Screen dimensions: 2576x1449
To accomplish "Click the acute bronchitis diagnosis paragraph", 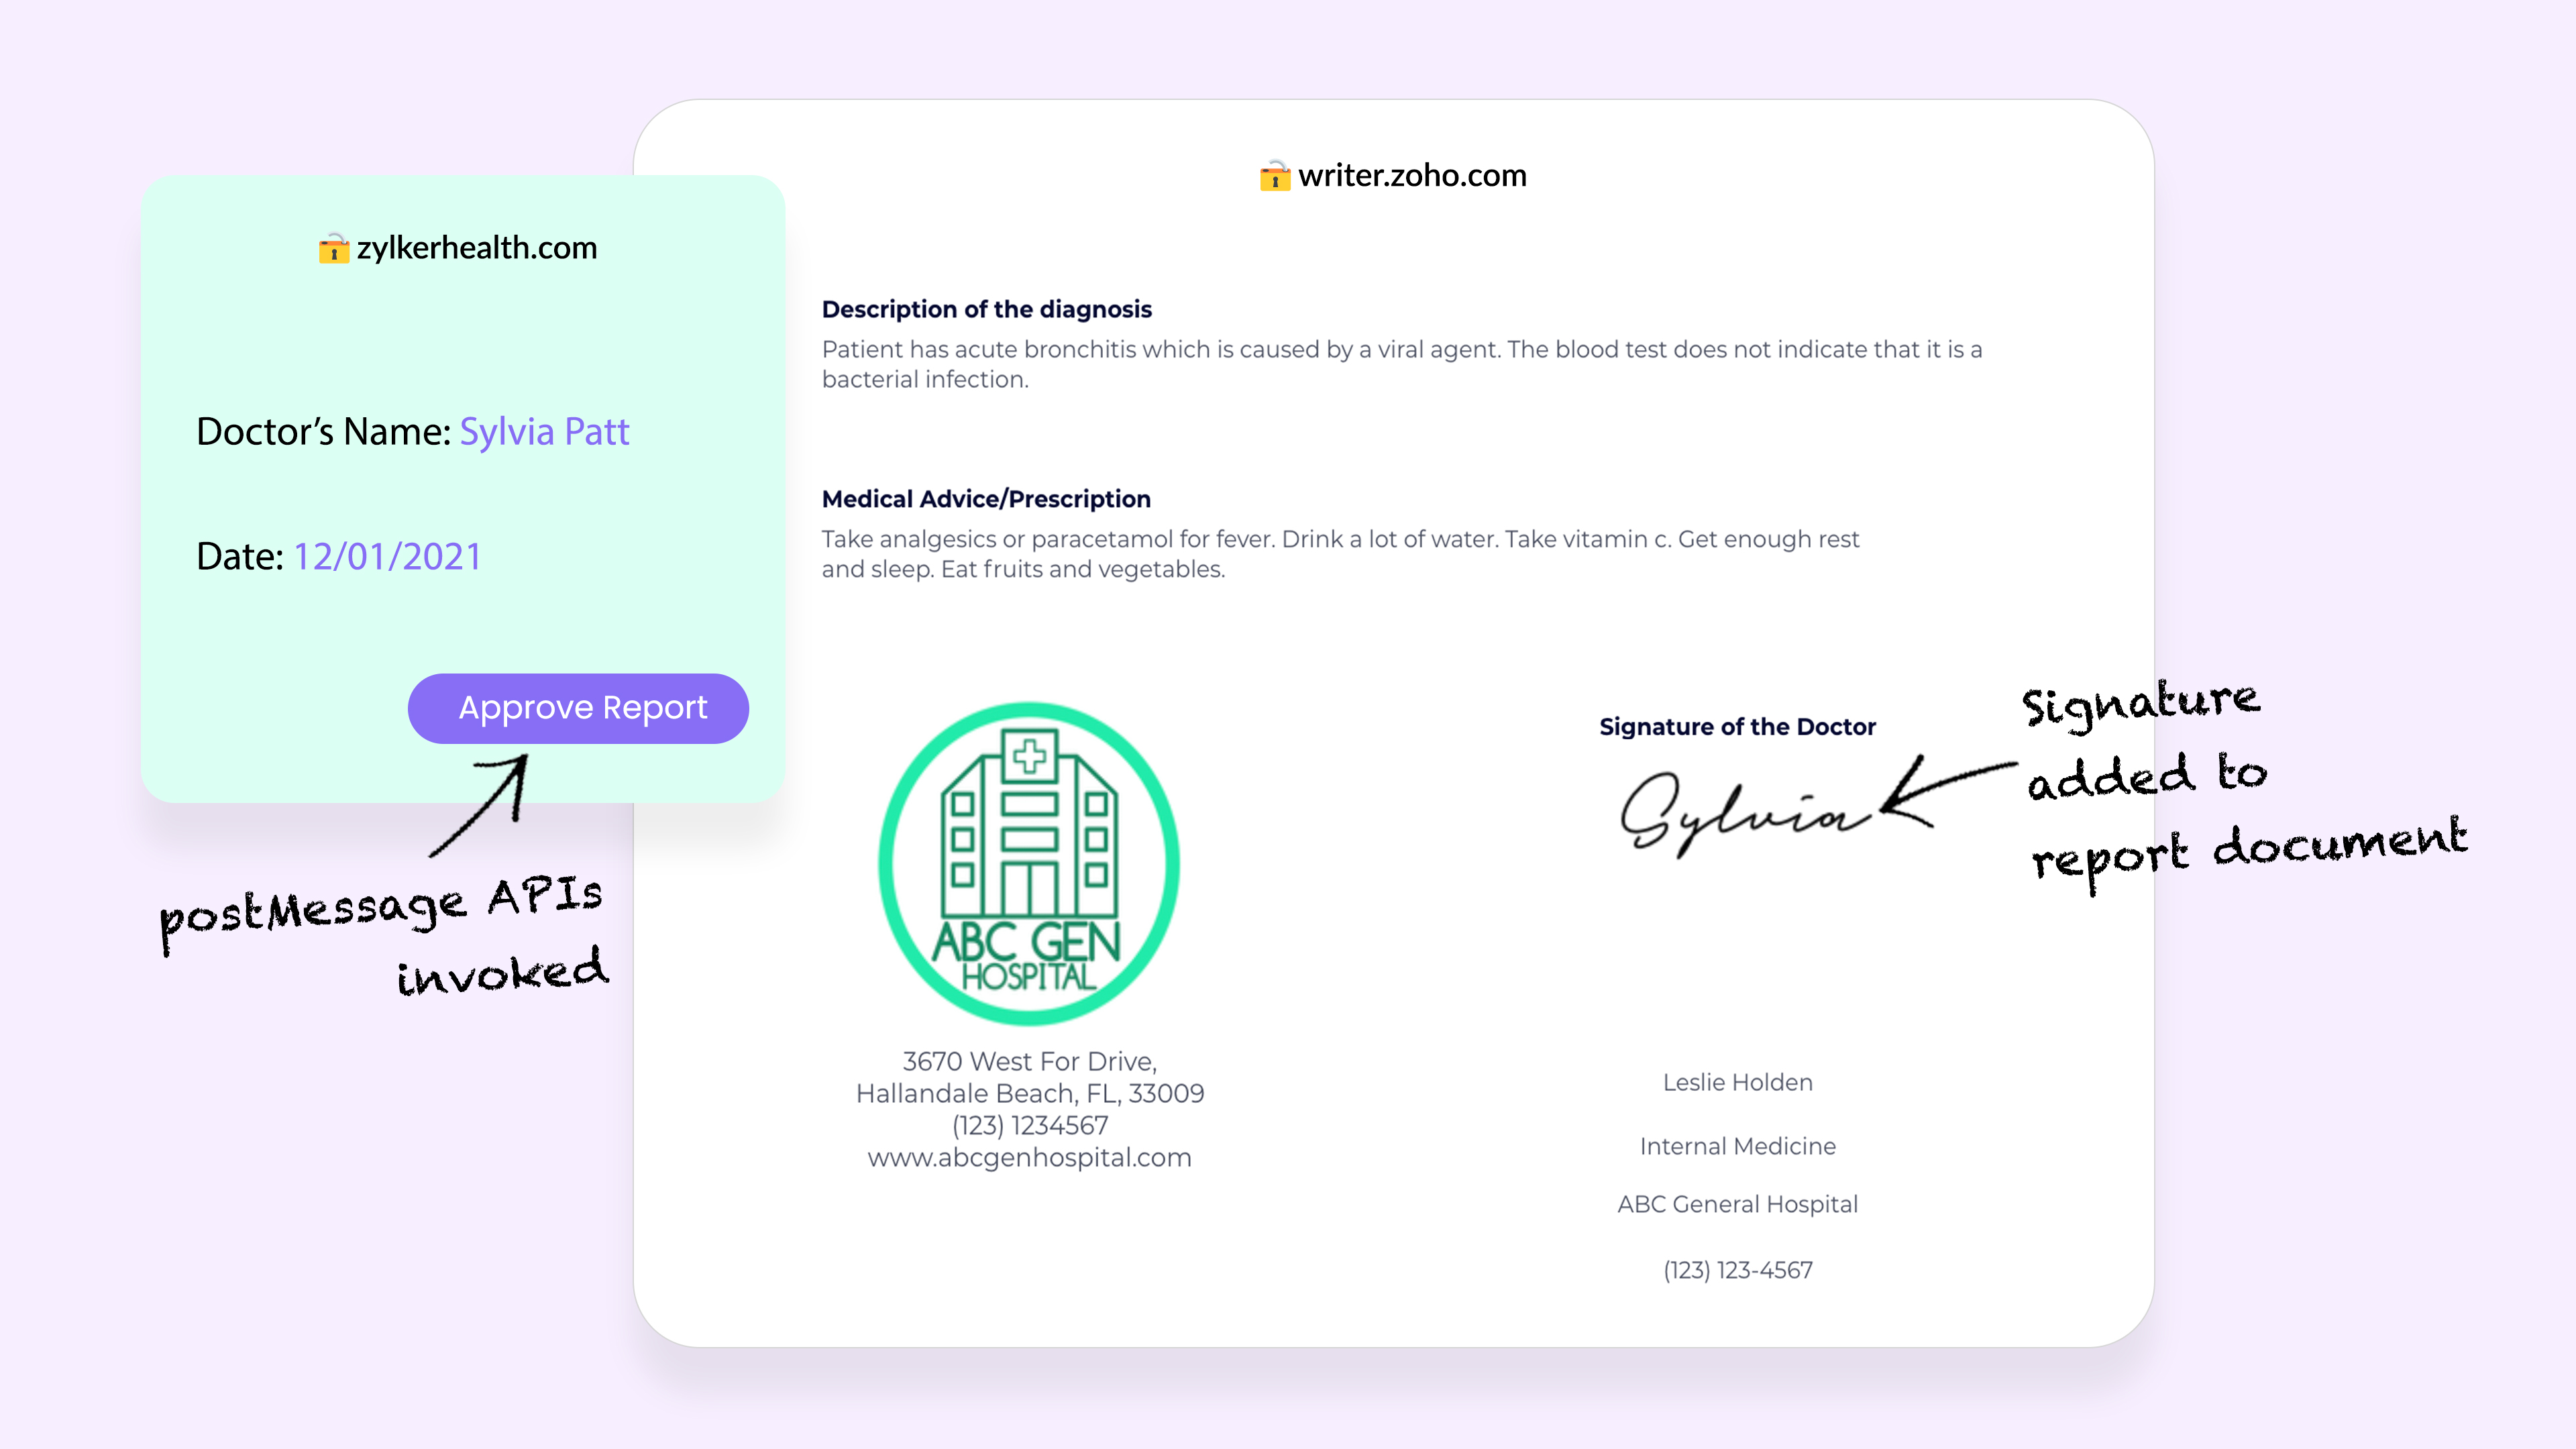I will pos(1401,364).
